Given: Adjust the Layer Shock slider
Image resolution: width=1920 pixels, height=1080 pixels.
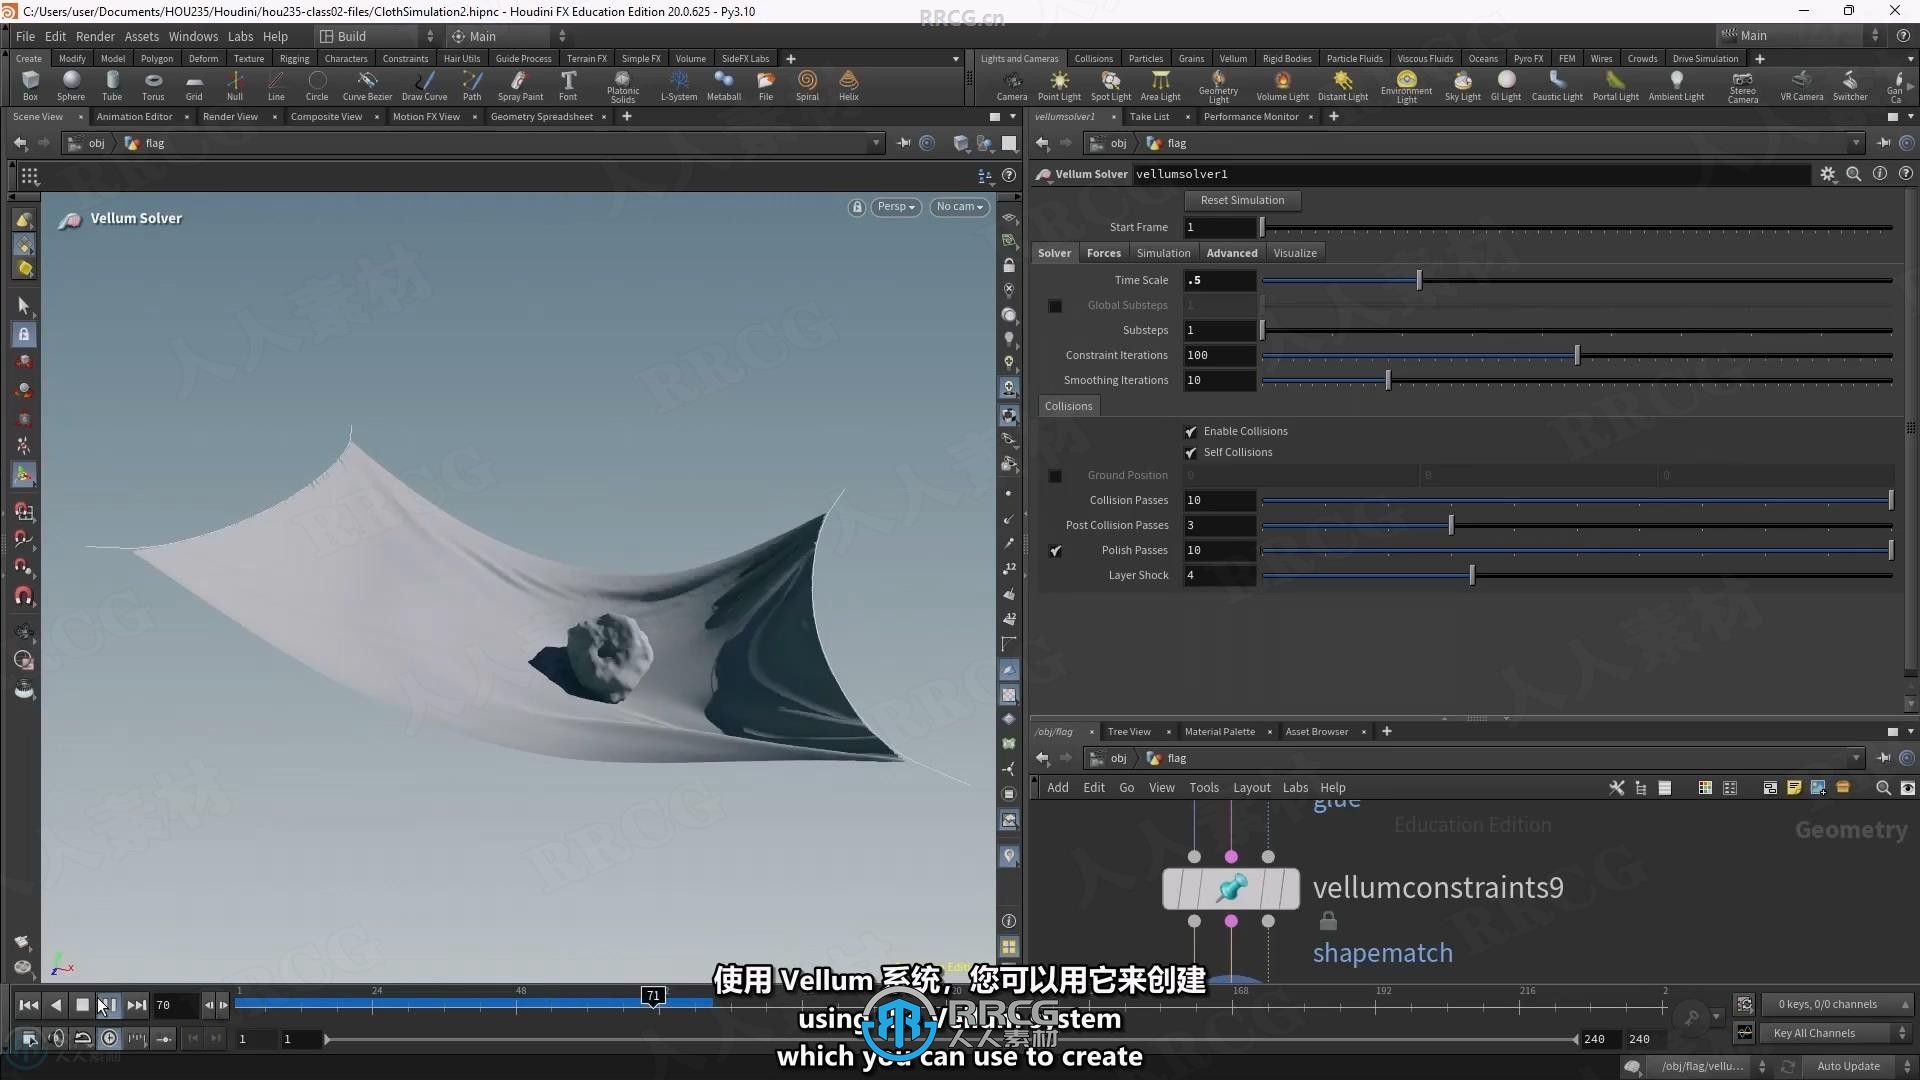Looking at the screenshot, I should 1472,575.
